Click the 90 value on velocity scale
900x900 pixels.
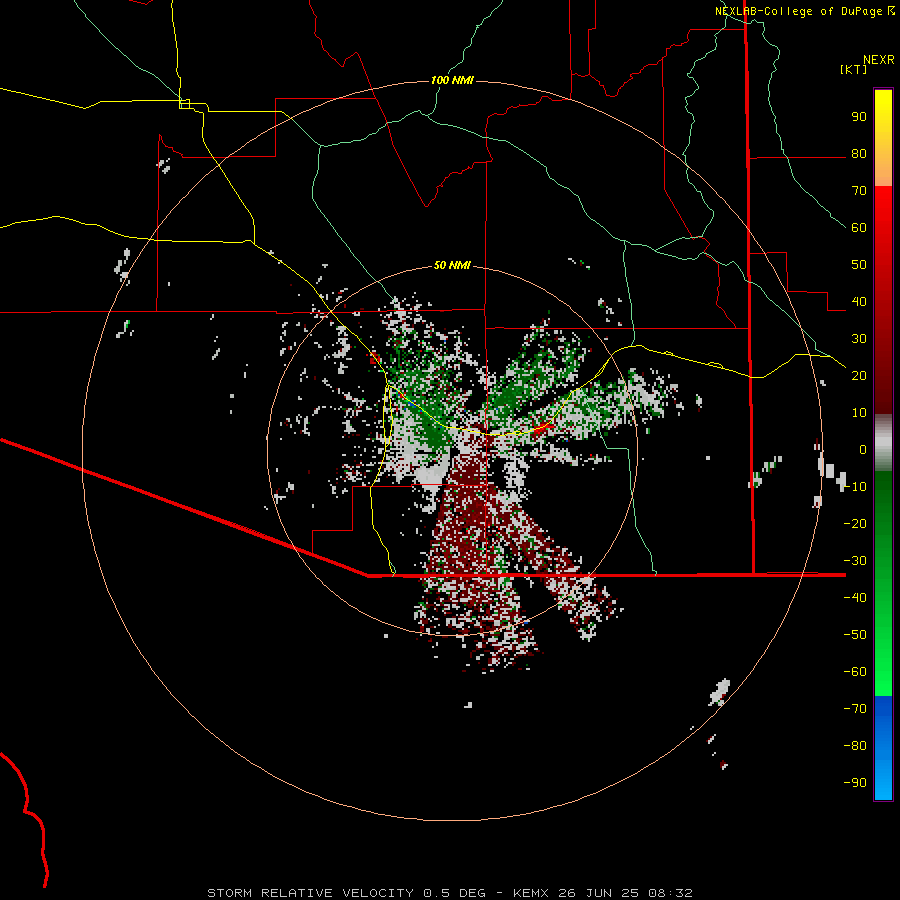(859, 117)
